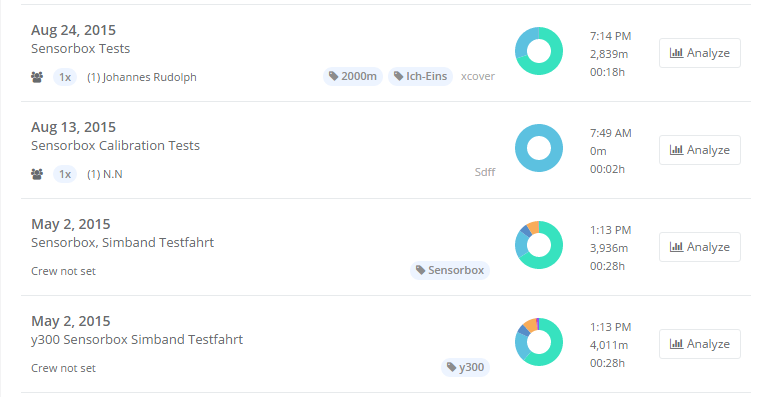
Task: Select the Sensorbox tag
Action: 450,270
